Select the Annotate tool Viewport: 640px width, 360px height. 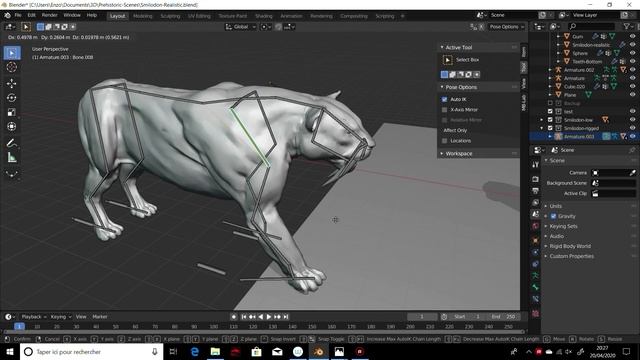12,143
